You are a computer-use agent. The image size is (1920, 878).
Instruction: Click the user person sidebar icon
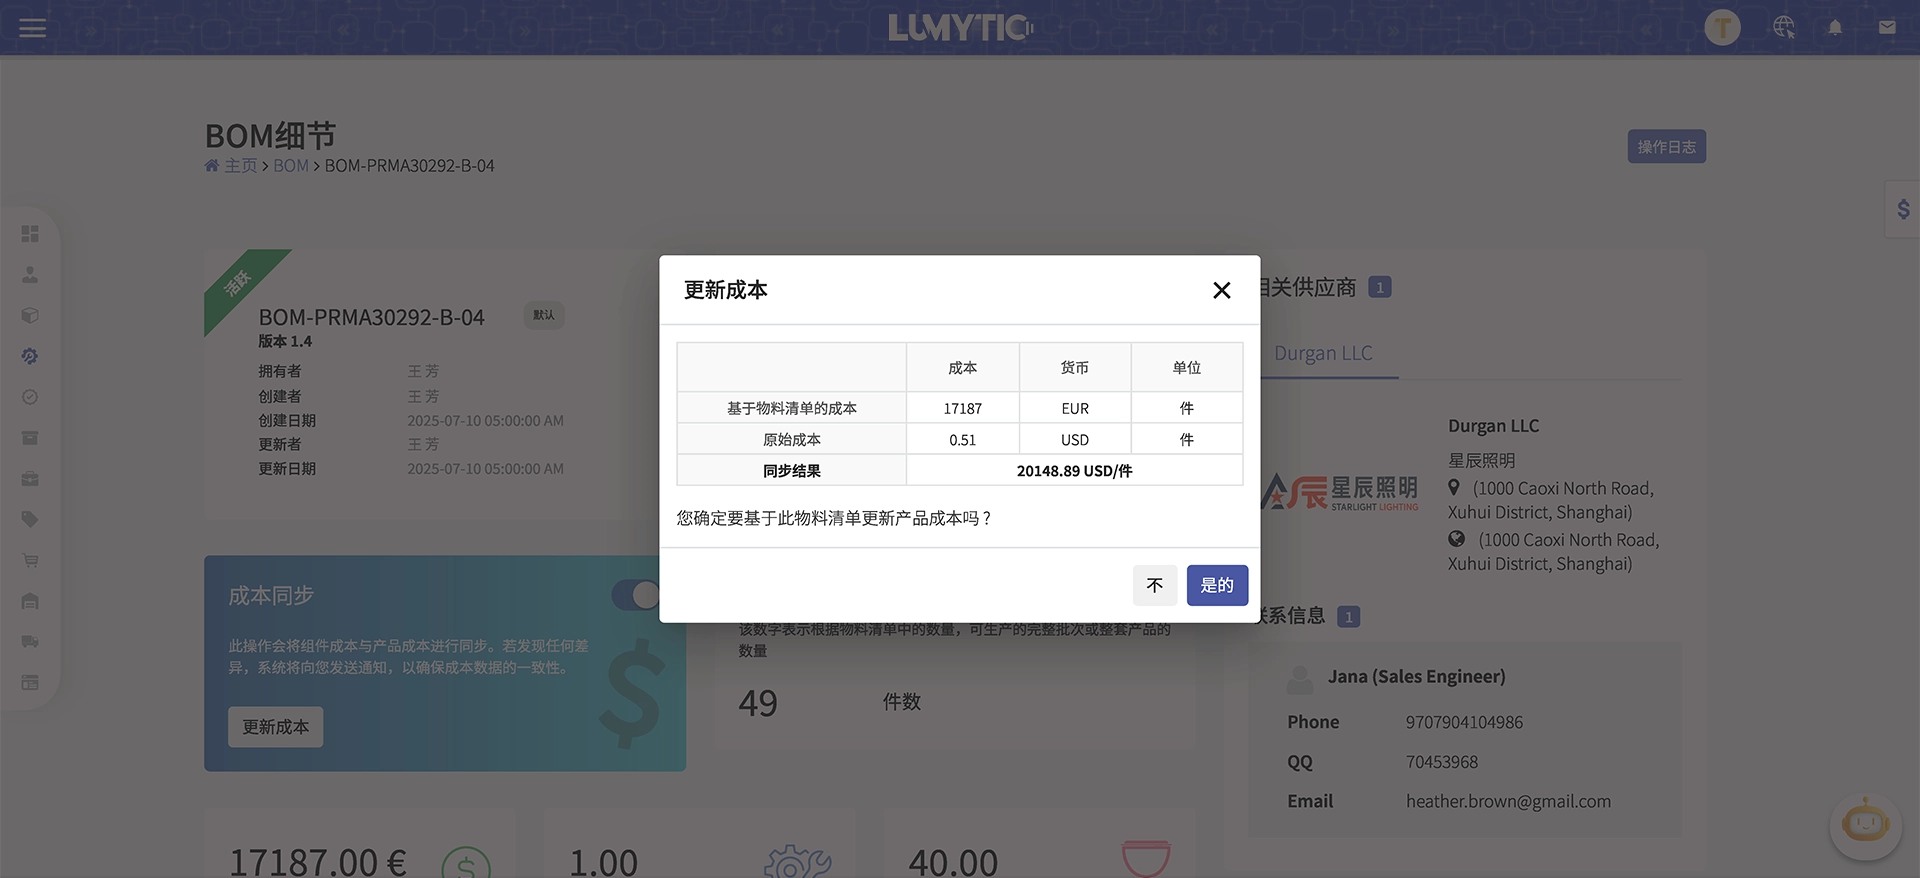coord(30,274)
